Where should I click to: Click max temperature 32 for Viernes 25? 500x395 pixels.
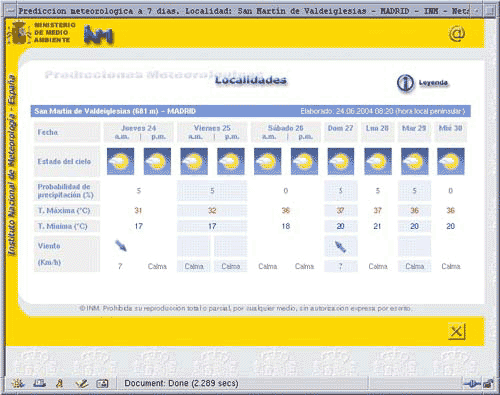[x=212, y=211]
